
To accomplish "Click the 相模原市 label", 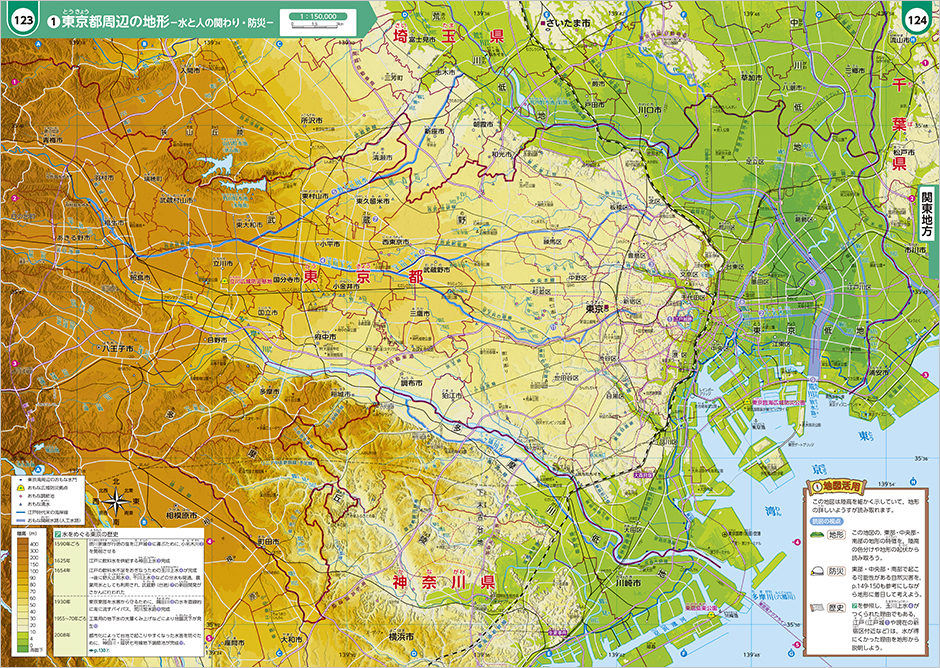I will [x=182, y=515].
